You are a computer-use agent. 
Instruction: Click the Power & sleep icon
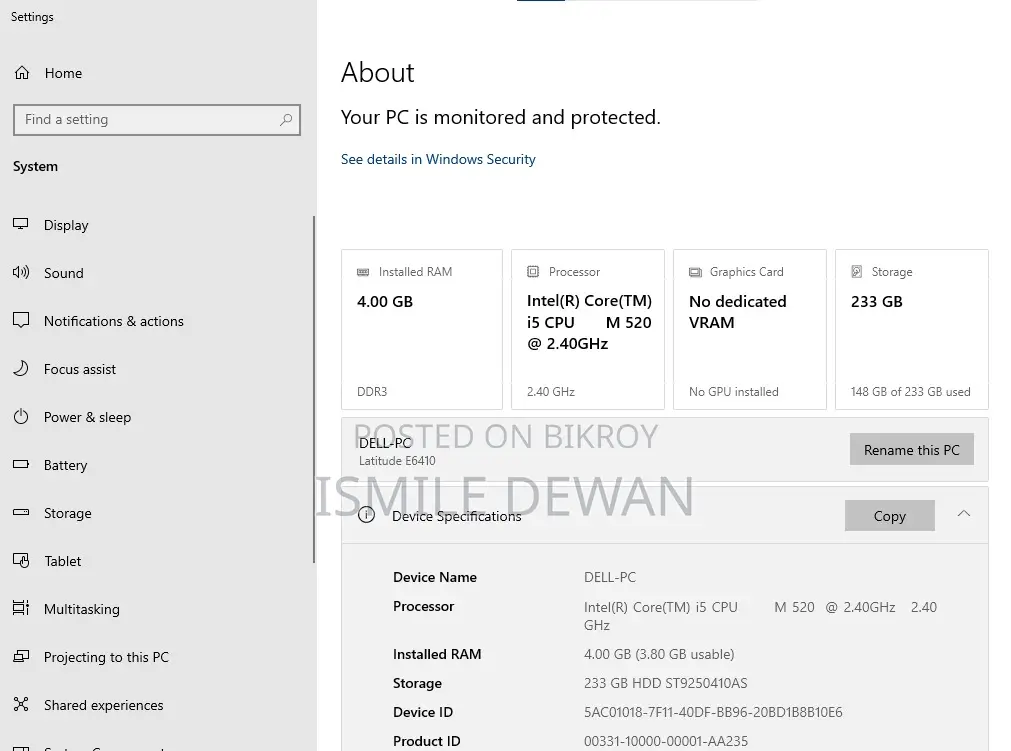21,416
